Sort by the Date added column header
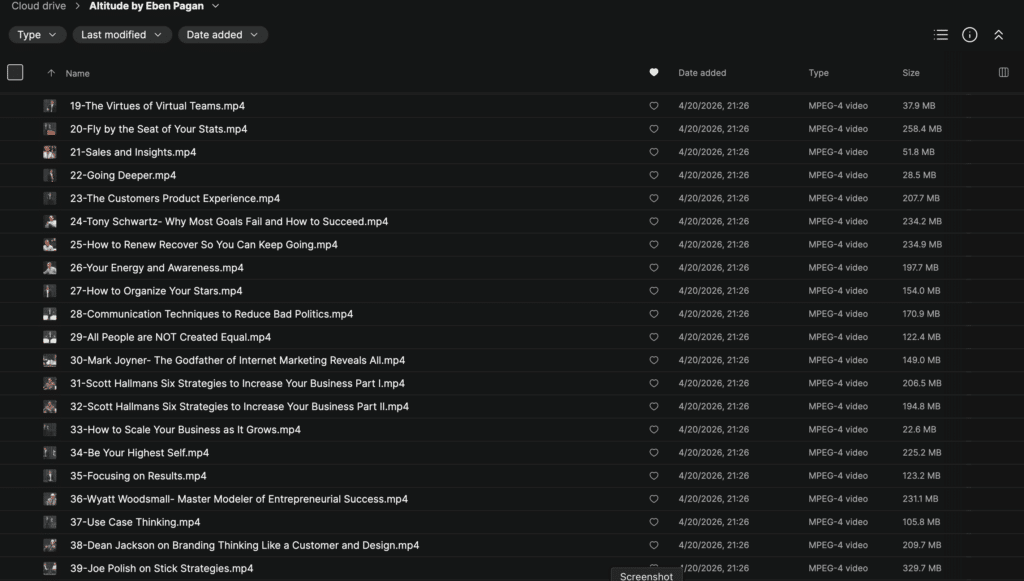1024x581 pixels. [702, 73]
